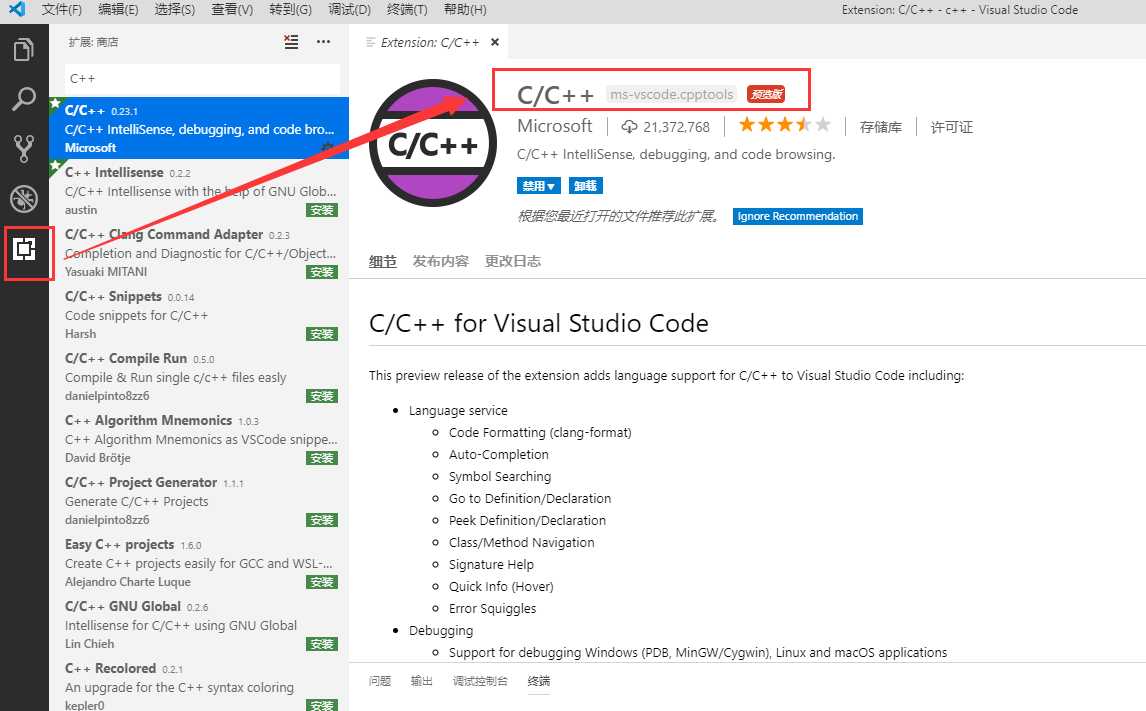Screen dimensions: 1146x711
Task: Open the Search view in activity bar
Action: click(23, 99)
